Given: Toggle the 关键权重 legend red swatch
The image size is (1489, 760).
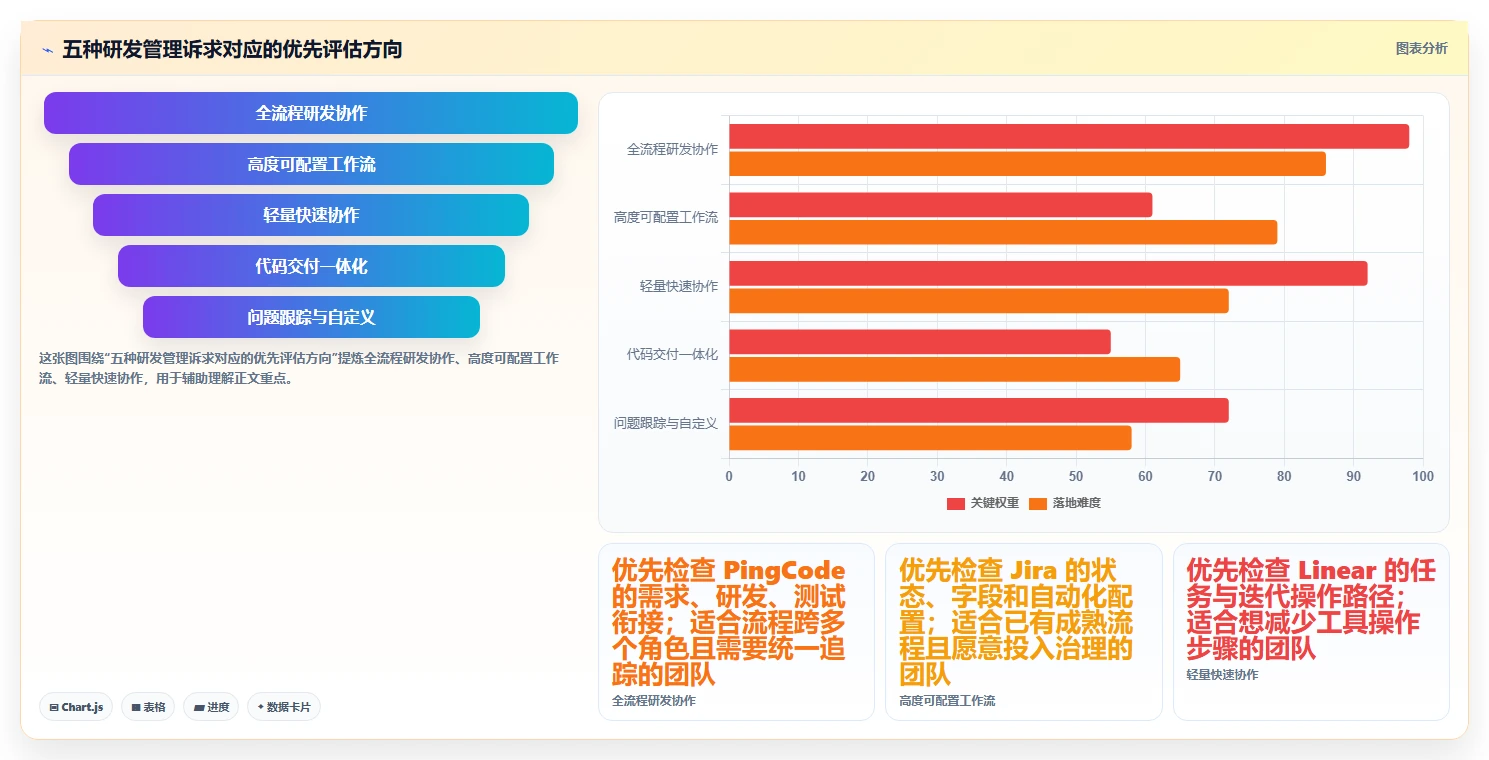Looking at the screenshot, I should (956, 503).
